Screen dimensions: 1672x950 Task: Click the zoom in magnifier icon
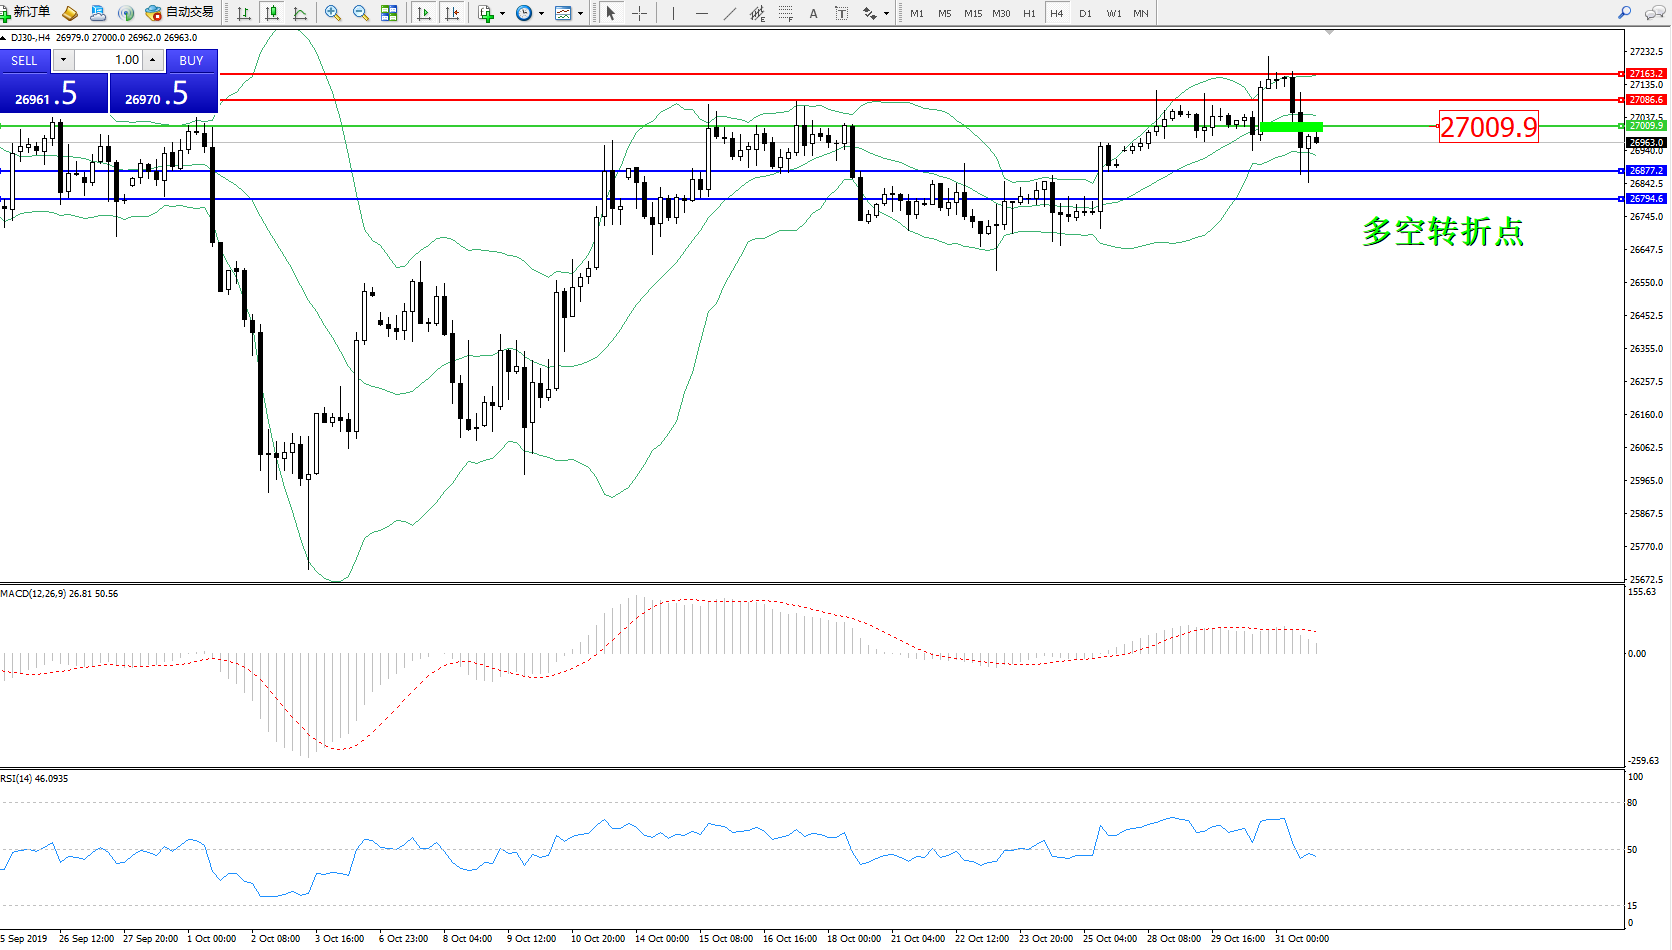pyautogui.click(x=333, y=13)
